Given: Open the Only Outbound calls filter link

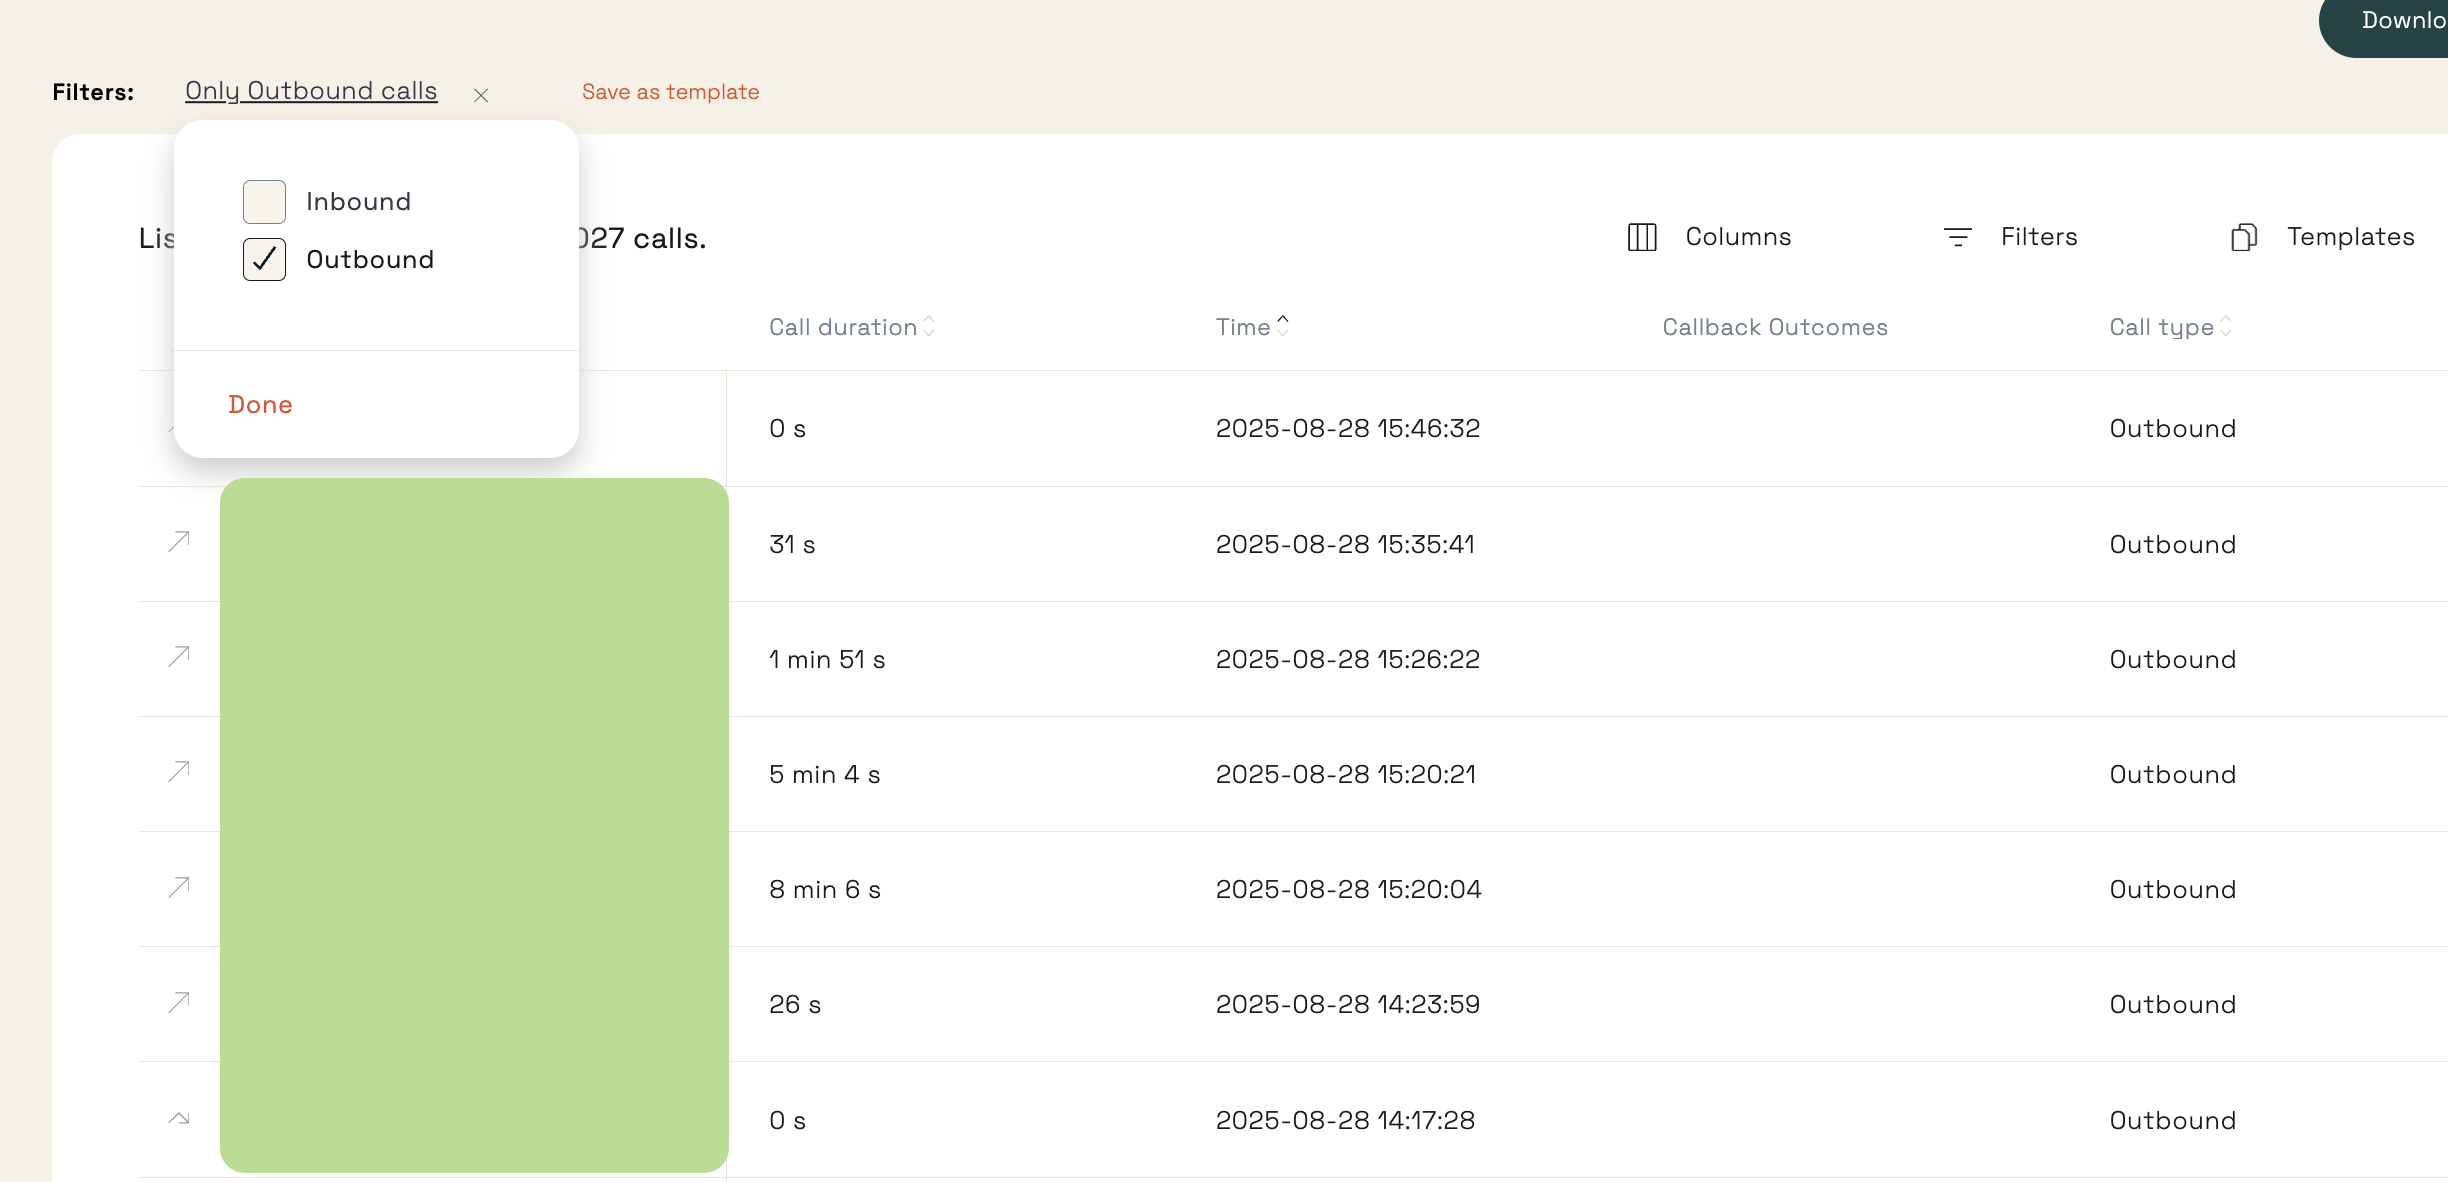Looking at the screenshot, I should click(311, 91).
